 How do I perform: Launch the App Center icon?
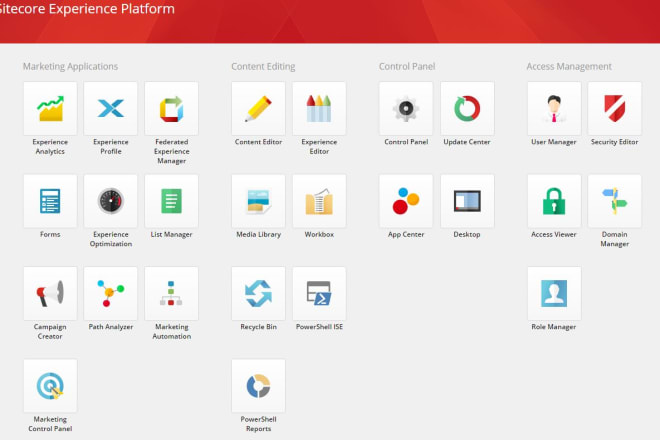point(406,201)
